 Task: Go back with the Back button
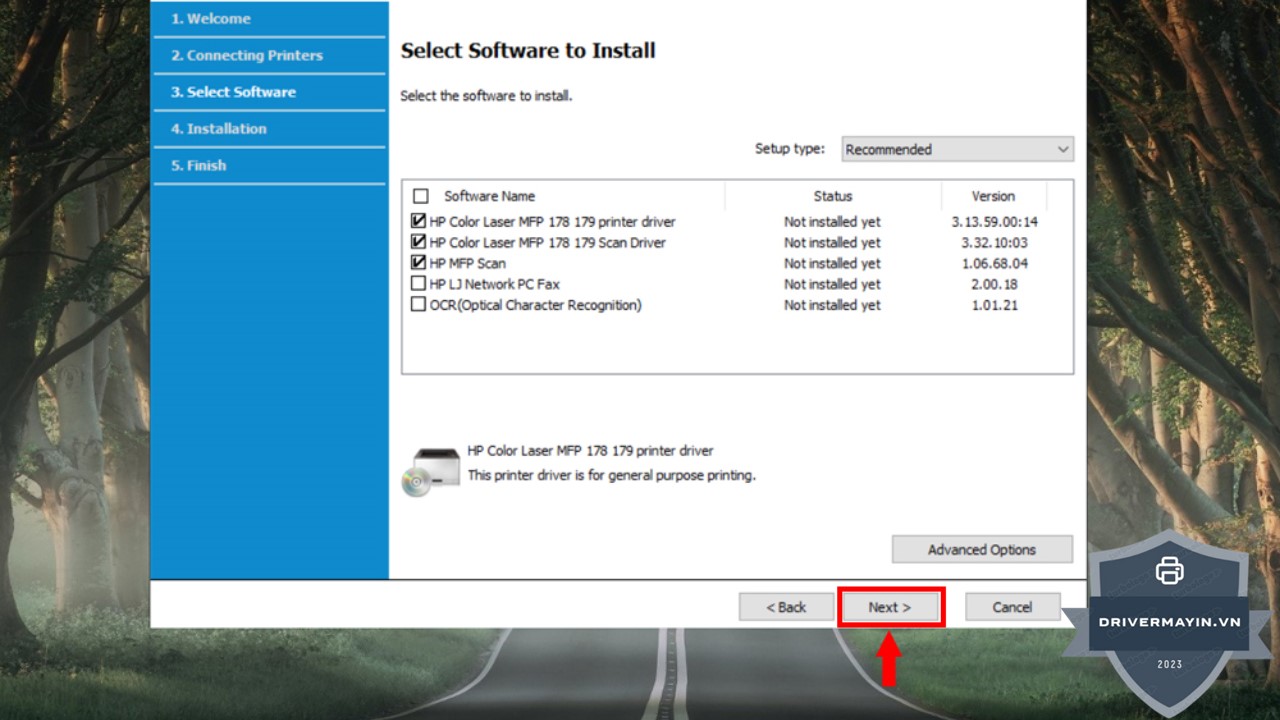(x=786, y=607)
